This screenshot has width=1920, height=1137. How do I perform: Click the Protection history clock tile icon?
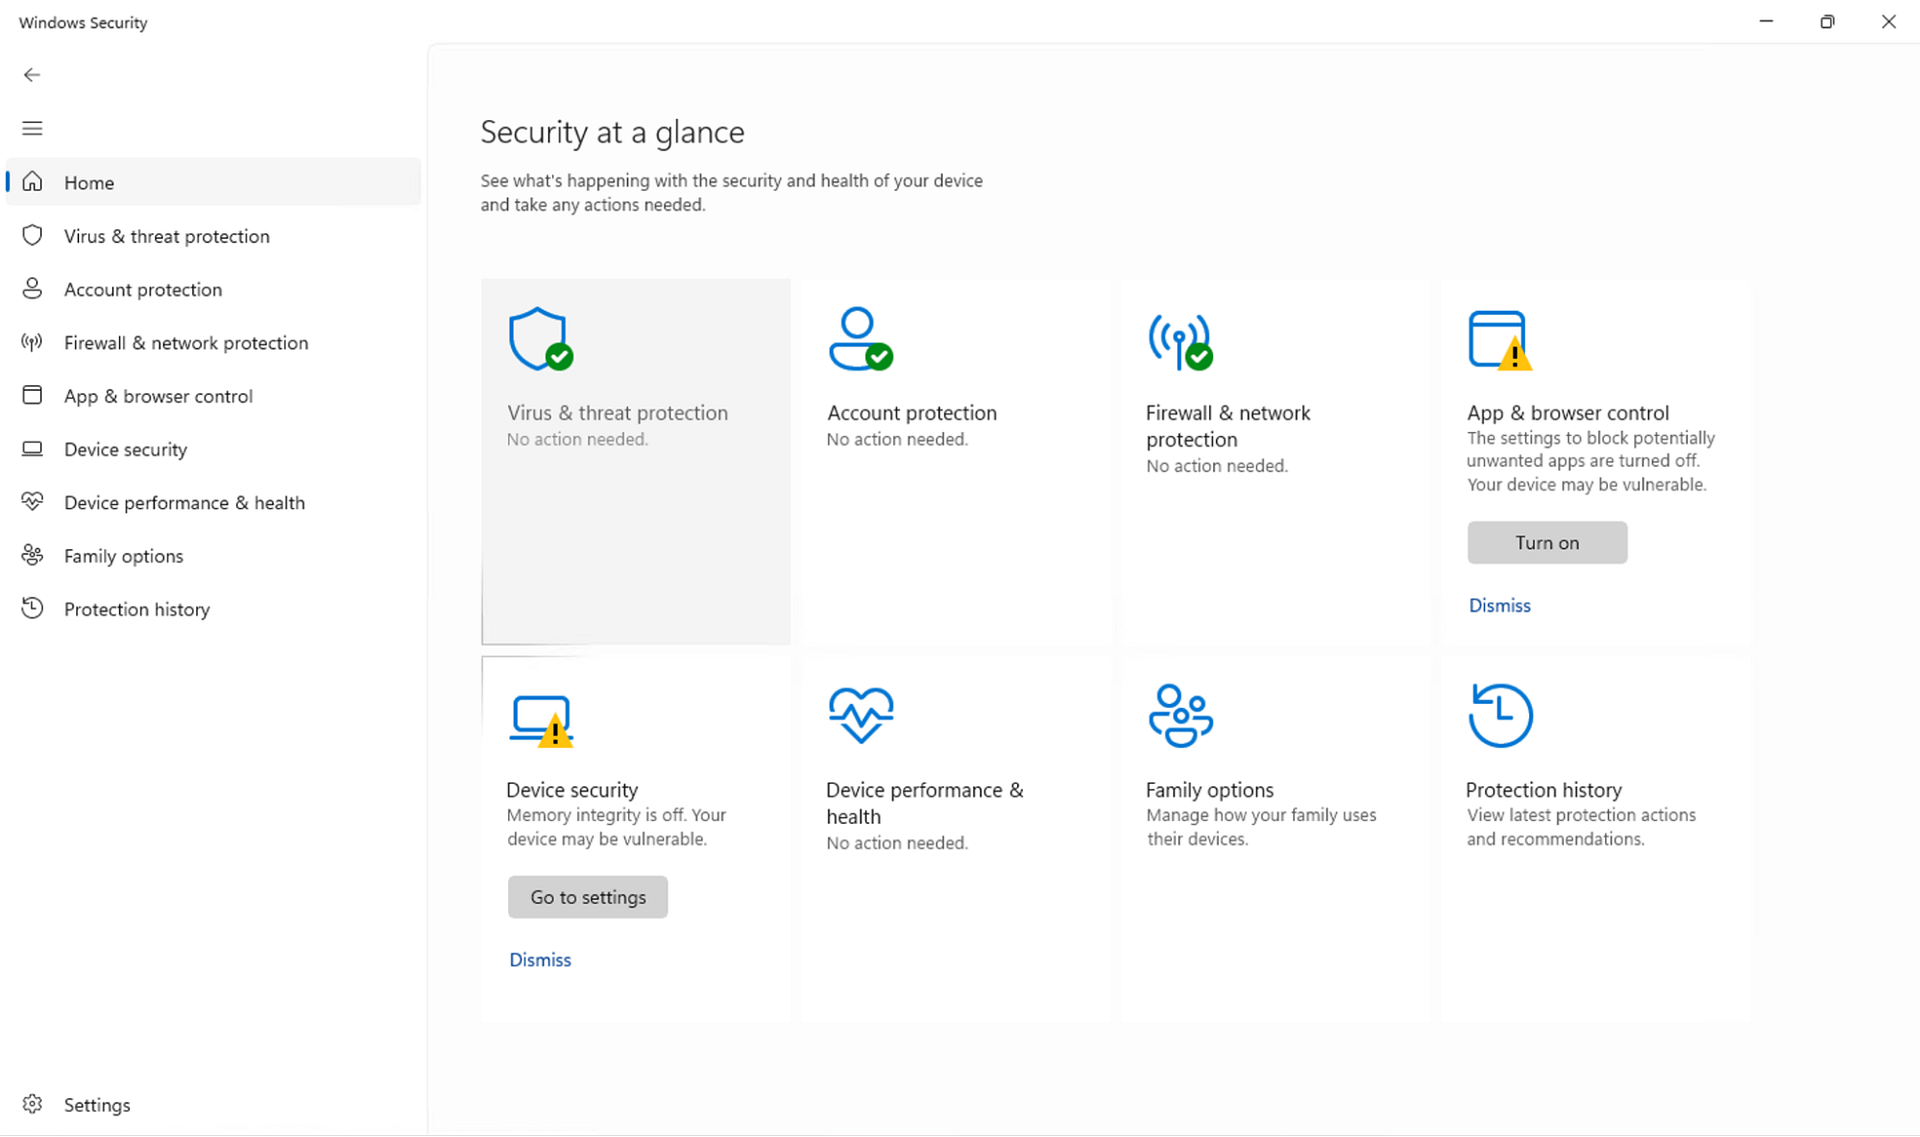click(x=1500, y=715)
